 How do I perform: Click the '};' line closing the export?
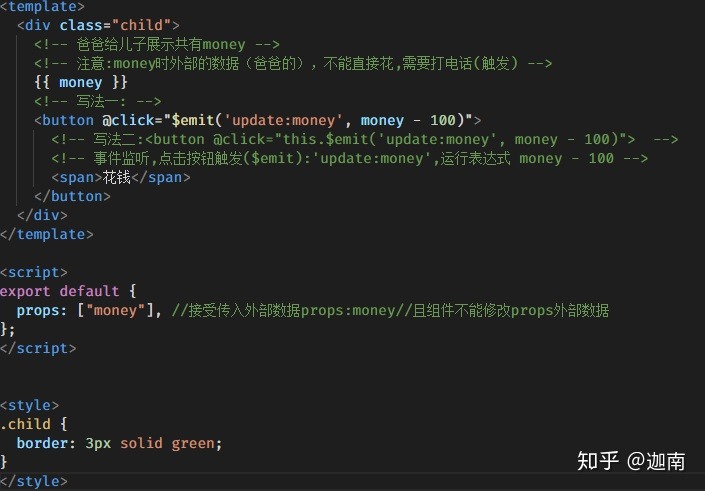point(8,330)
